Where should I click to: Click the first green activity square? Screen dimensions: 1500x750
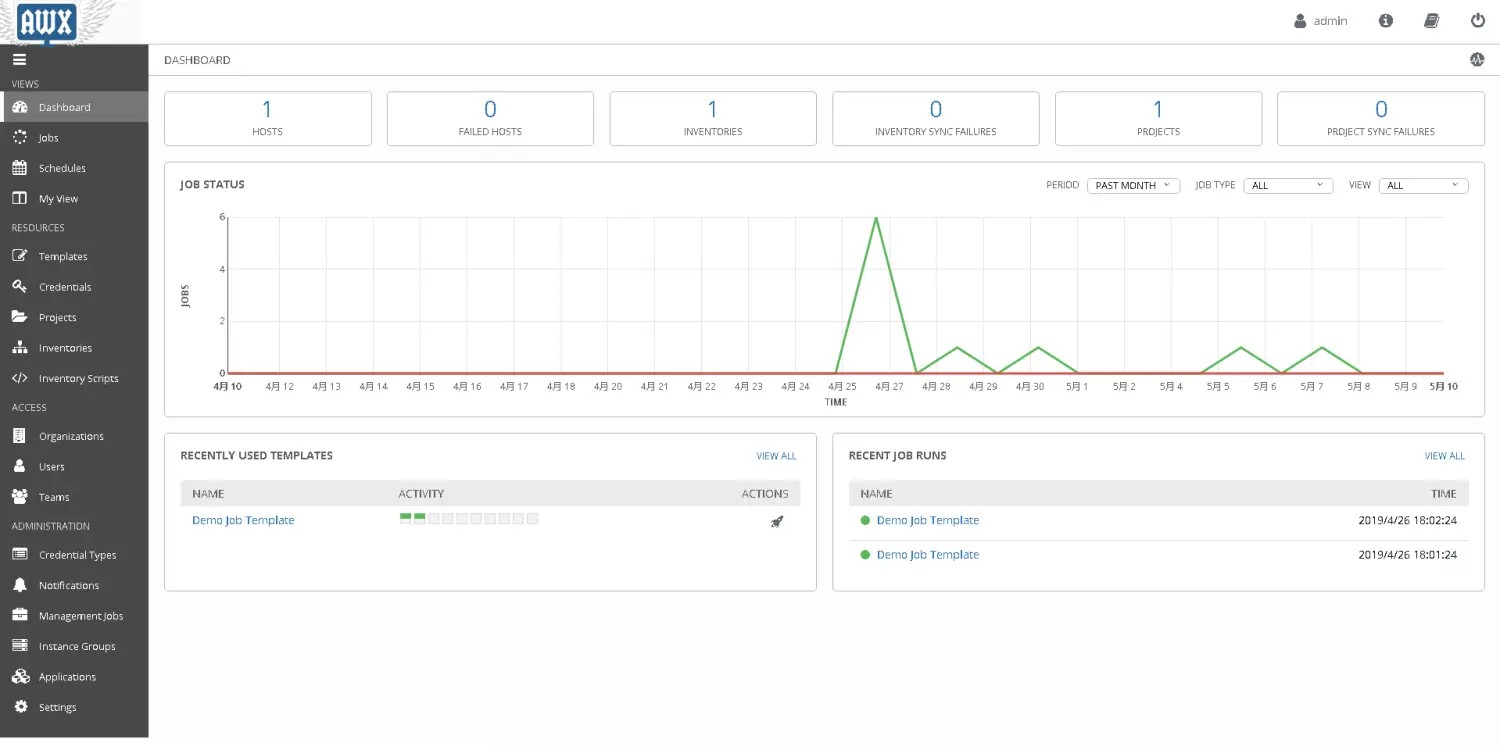[x=405, y=518]
